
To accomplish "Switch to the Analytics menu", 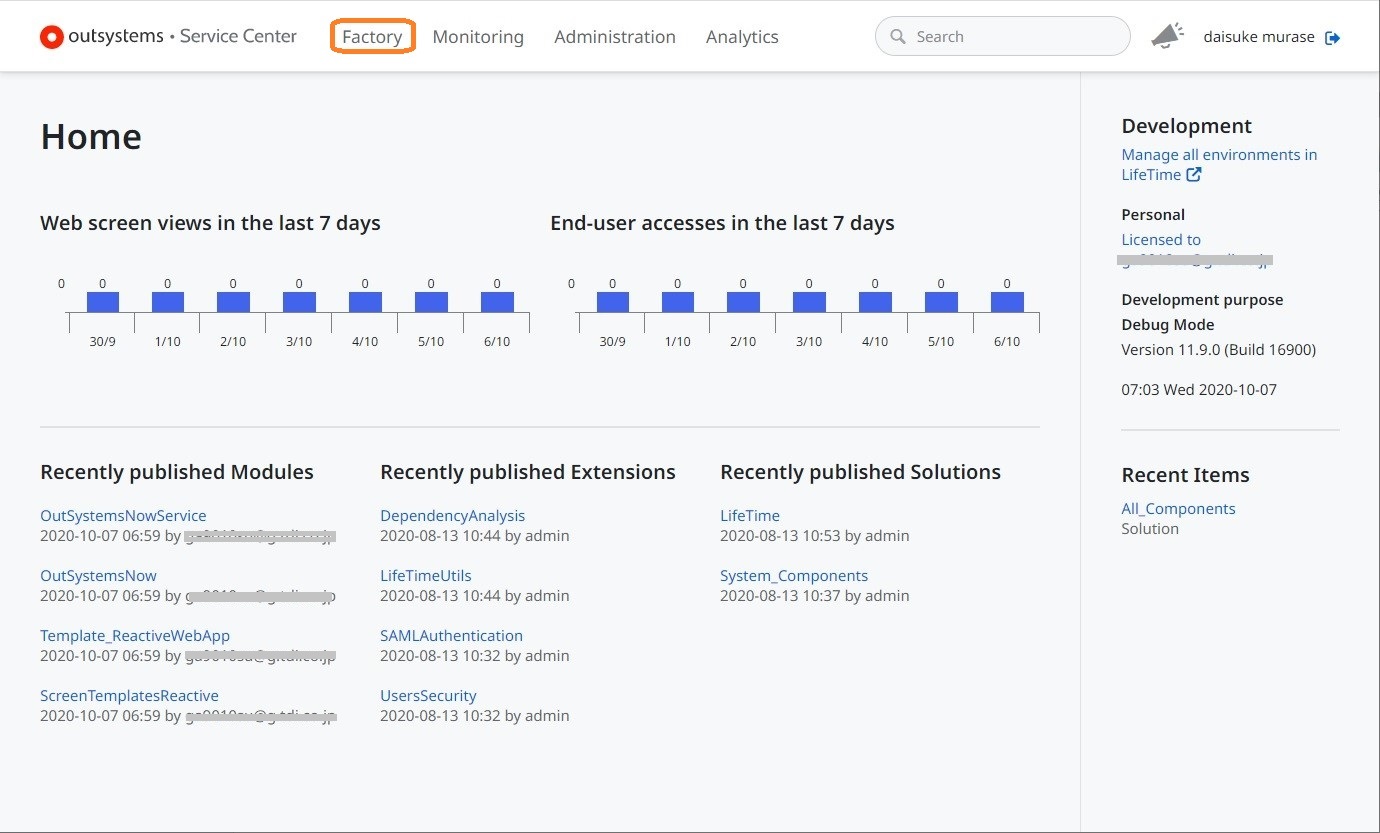I will click(x=742, y=37).
